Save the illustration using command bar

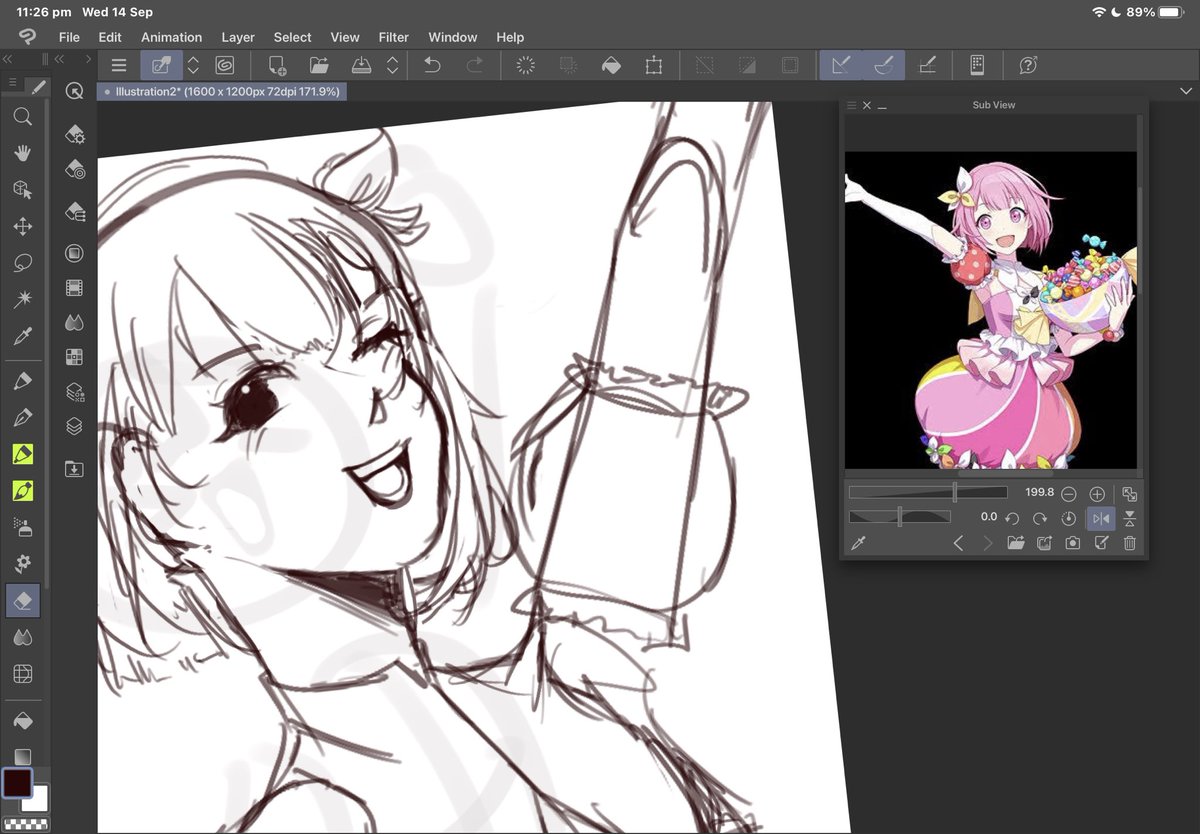(362, 65)
